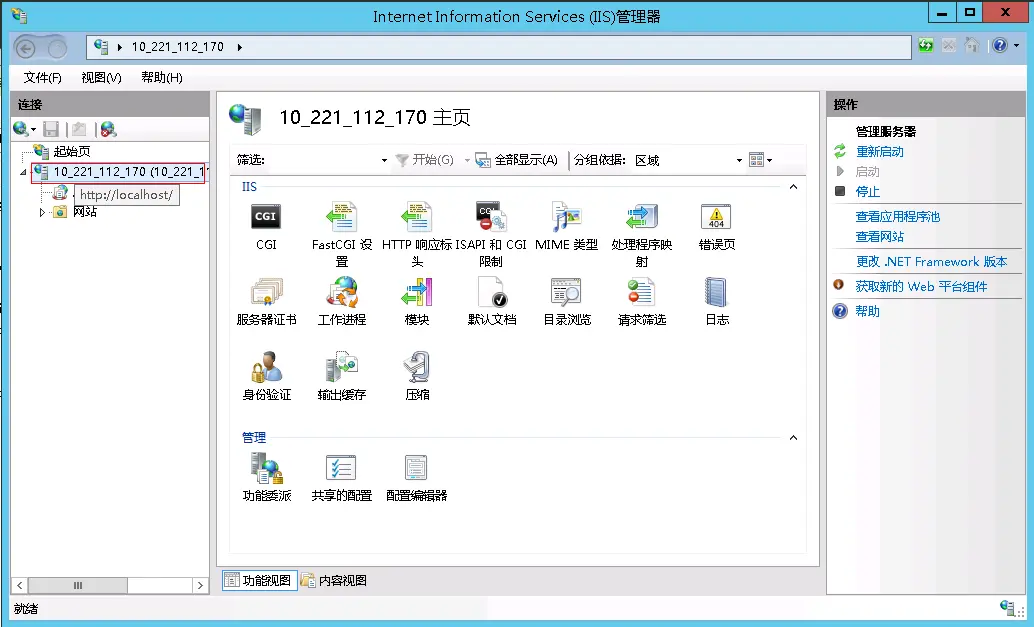Image resolution: width=1034 pixels, height=627 pixels.
Task: Click 获取新的 Web 平台组件 link
Action: coord(921,286)
